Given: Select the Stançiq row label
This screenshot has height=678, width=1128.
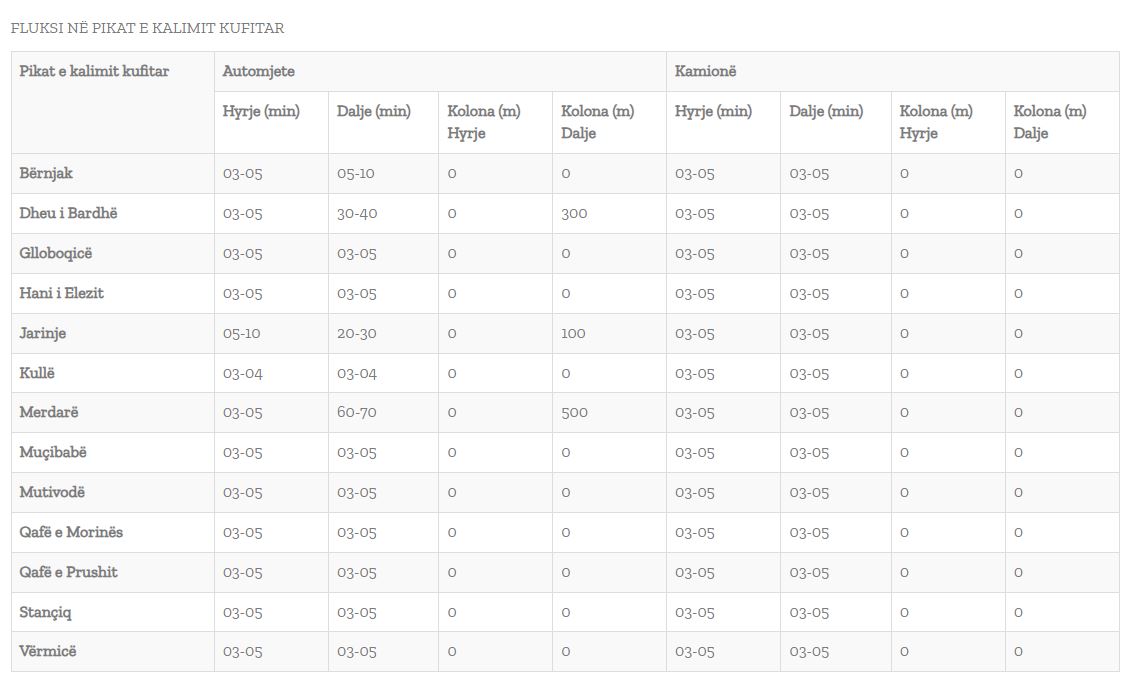Looking at the screenshot, I should (46, 612).
